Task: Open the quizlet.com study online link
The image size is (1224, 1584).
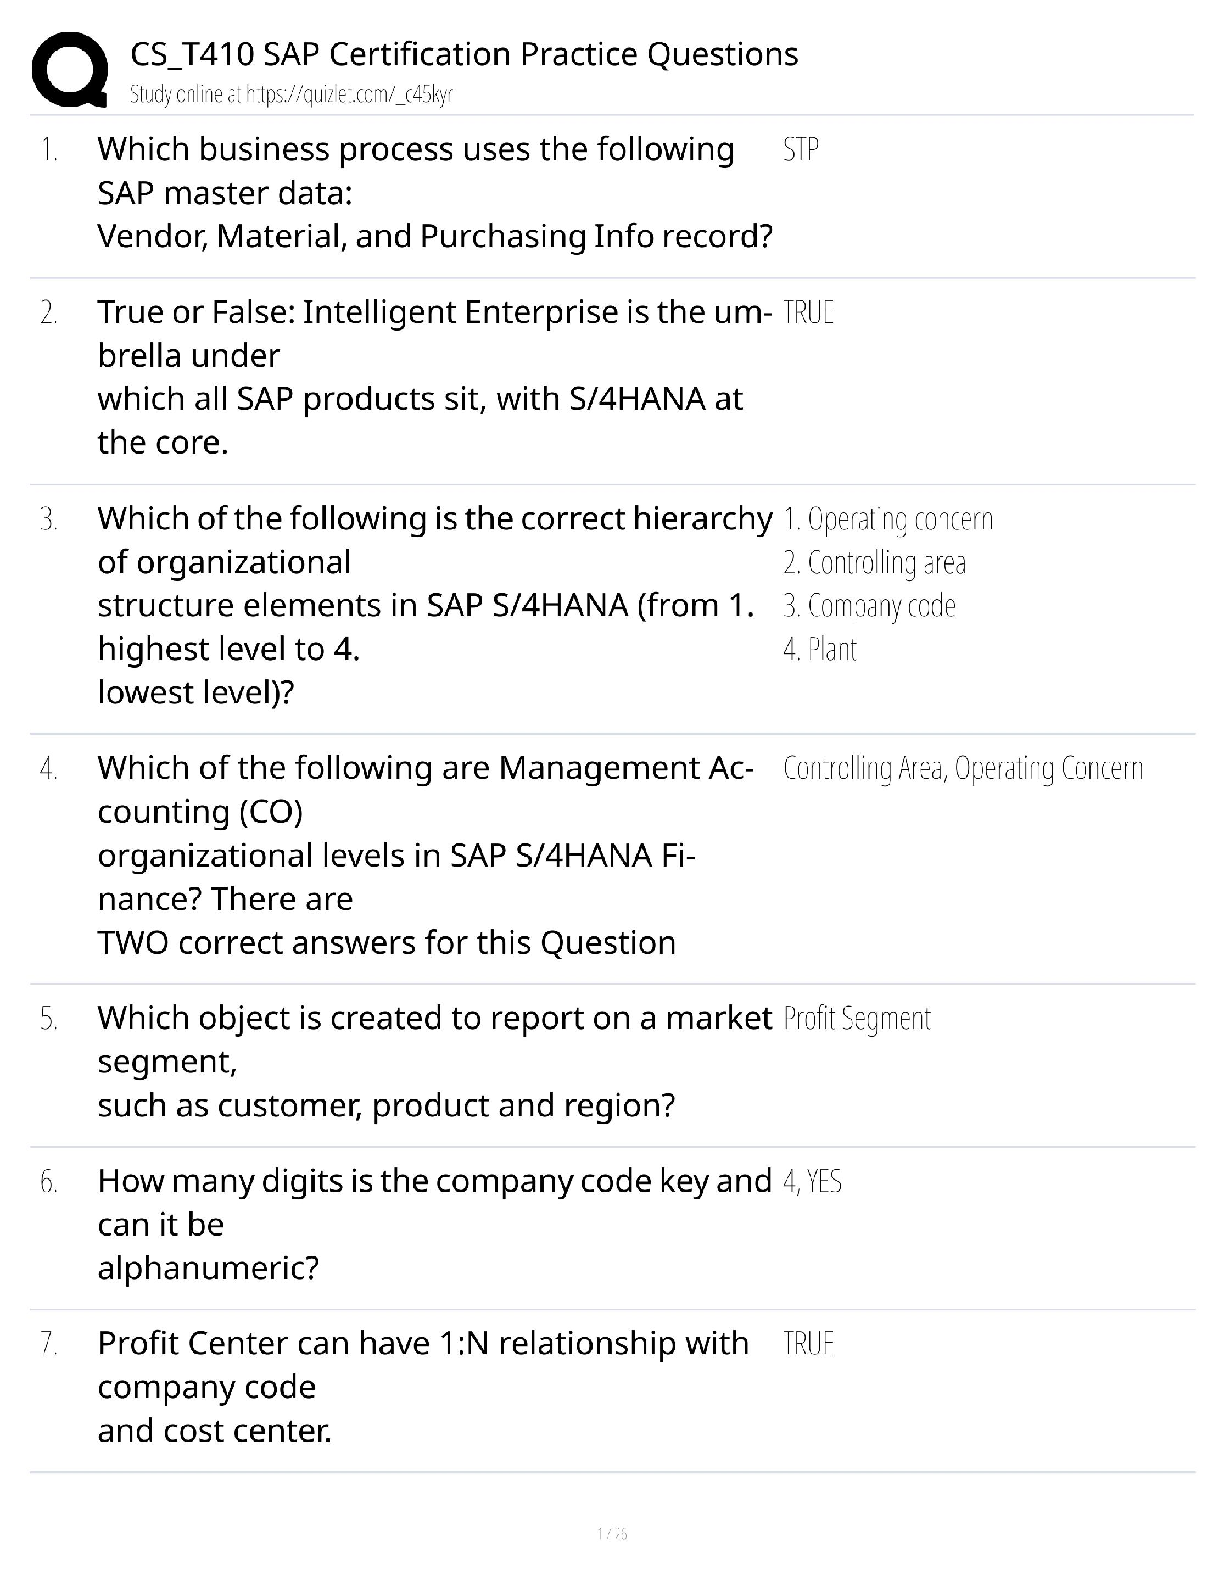Action: coord(291,95)
